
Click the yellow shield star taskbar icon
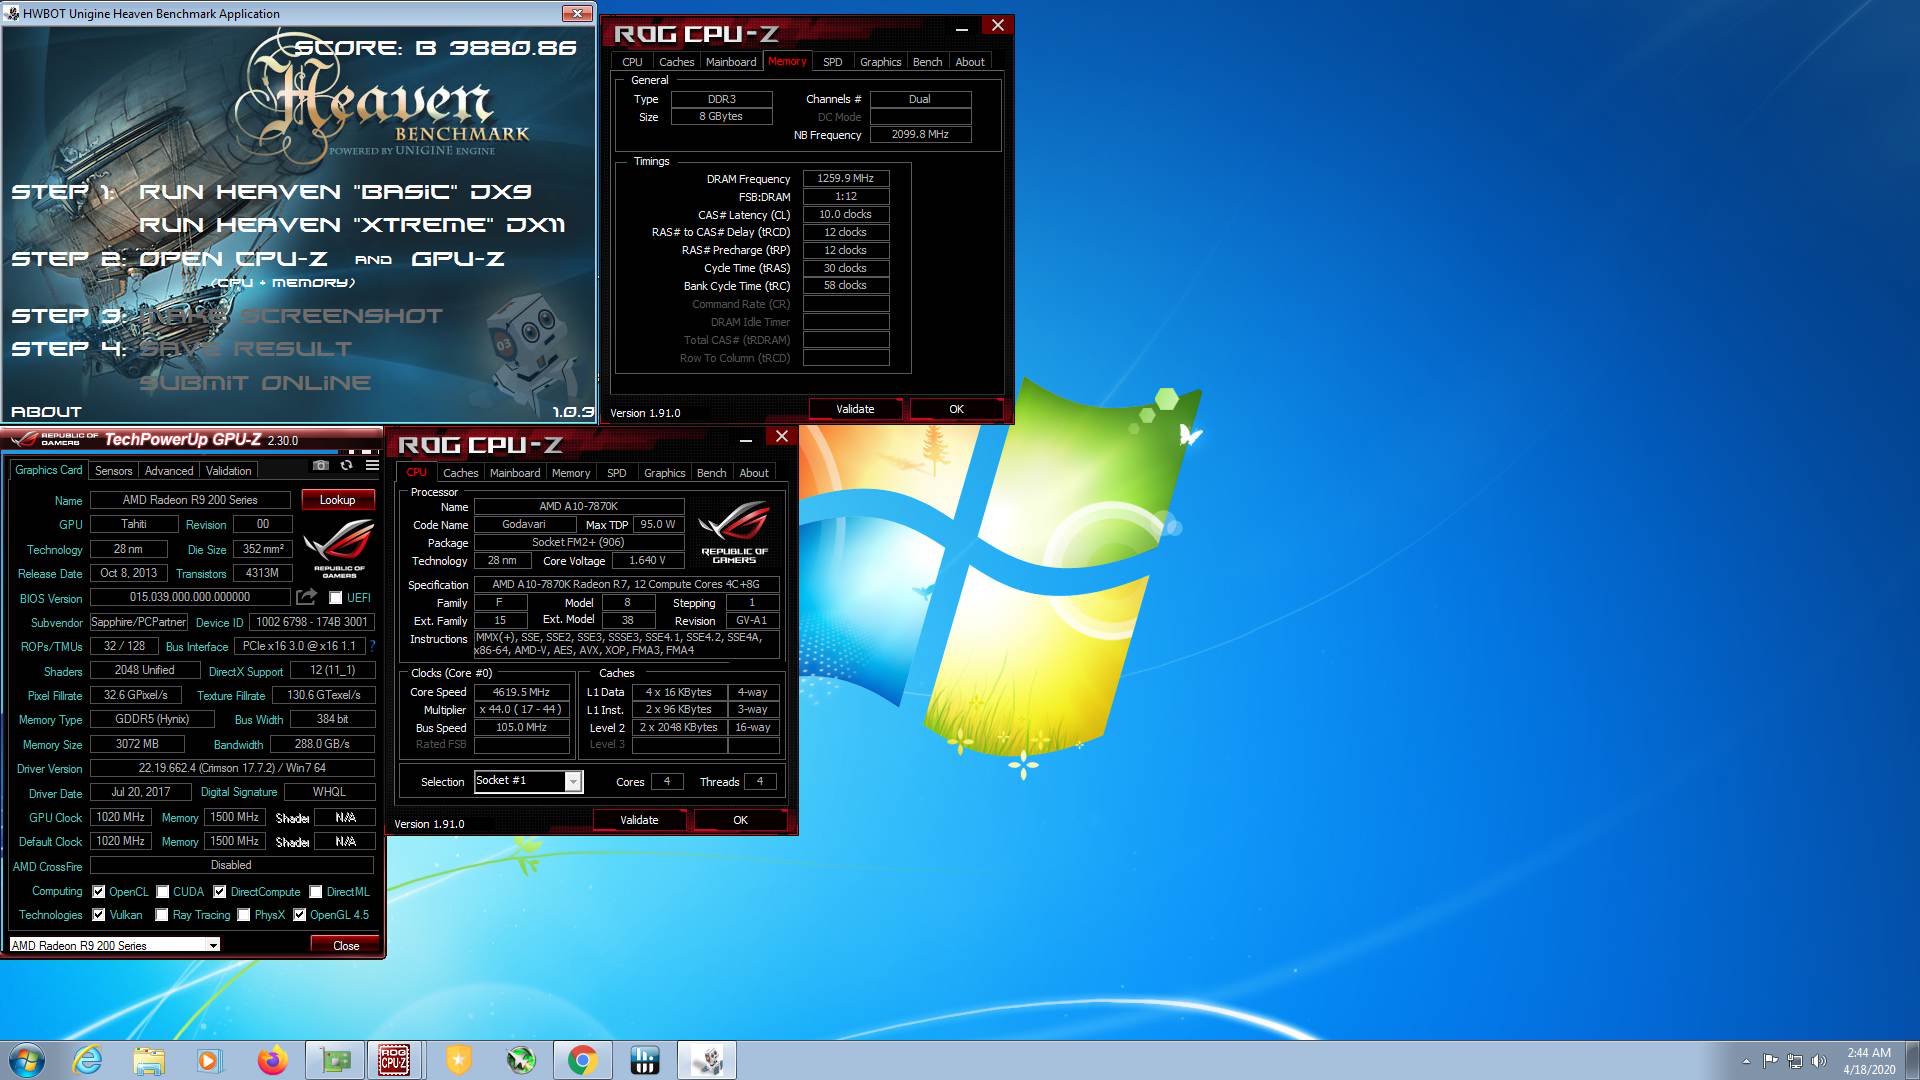point(458,1060)
